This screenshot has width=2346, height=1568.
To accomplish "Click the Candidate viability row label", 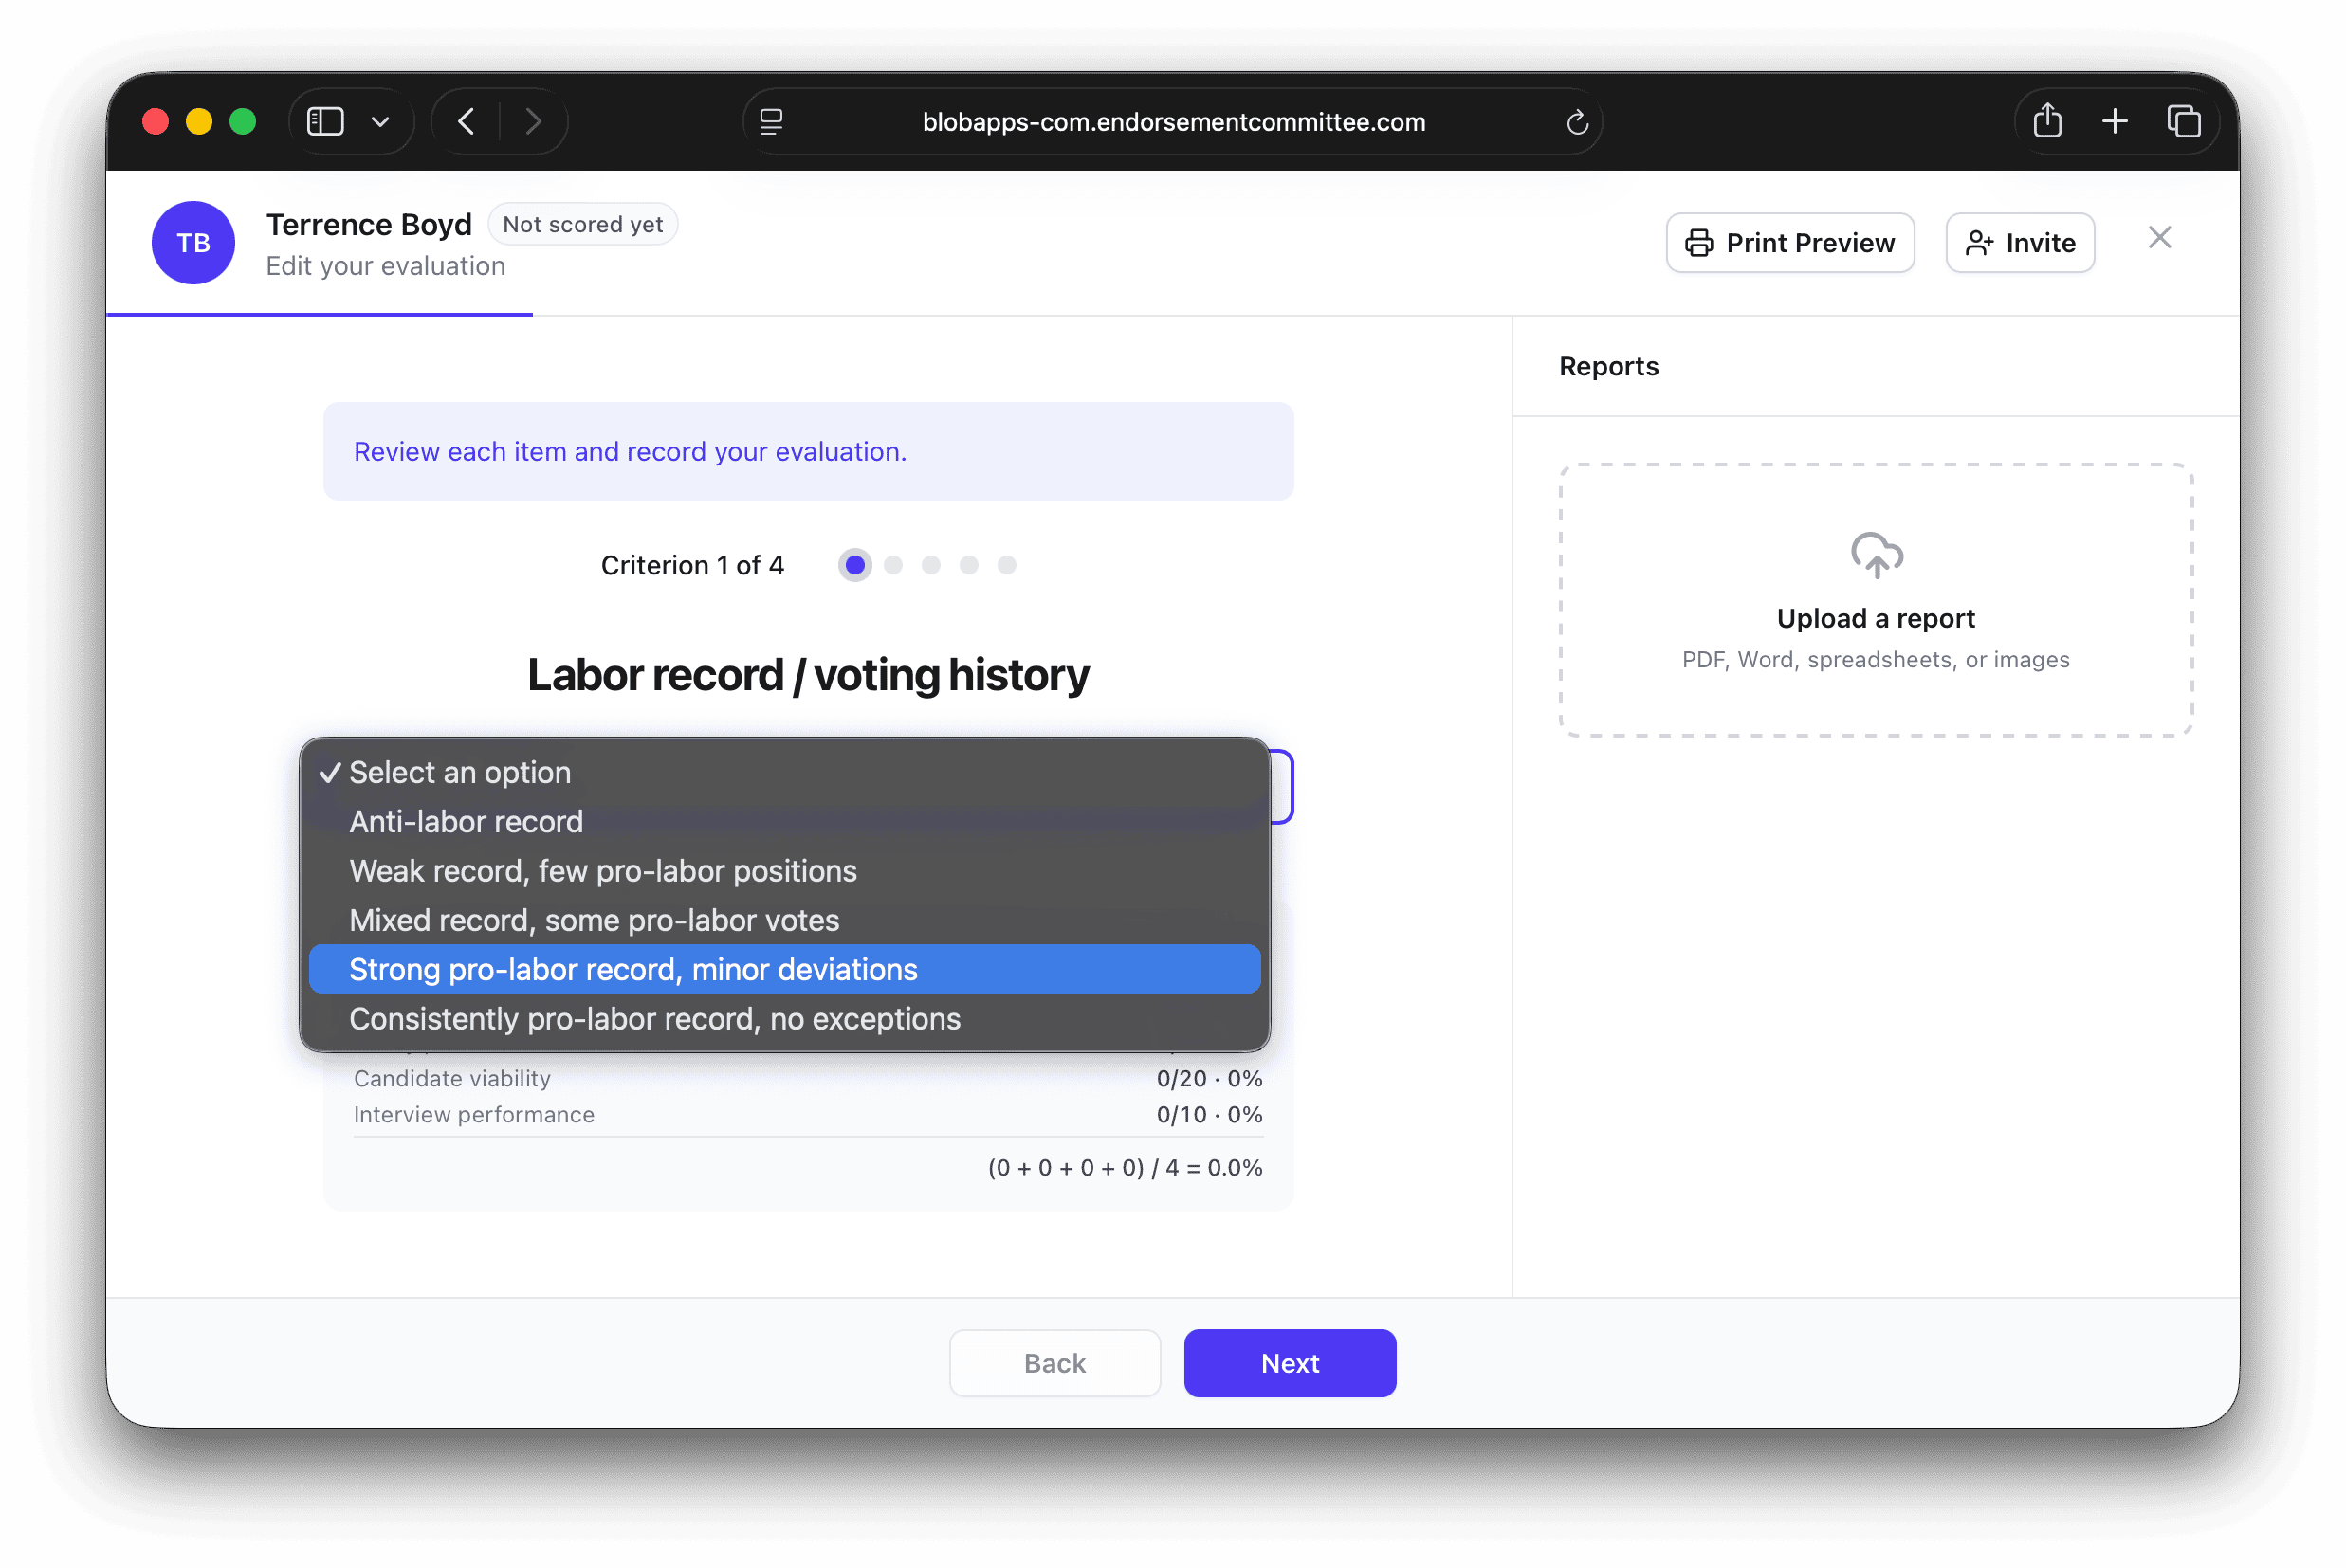I will [x=452, y=1078].
